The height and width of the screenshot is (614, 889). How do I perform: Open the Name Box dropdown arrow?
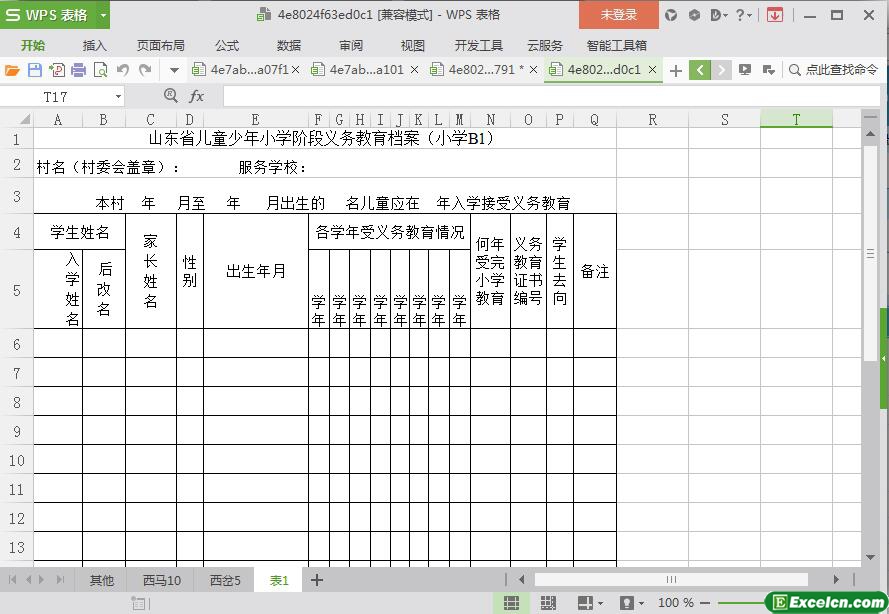(x=118, y=96)
